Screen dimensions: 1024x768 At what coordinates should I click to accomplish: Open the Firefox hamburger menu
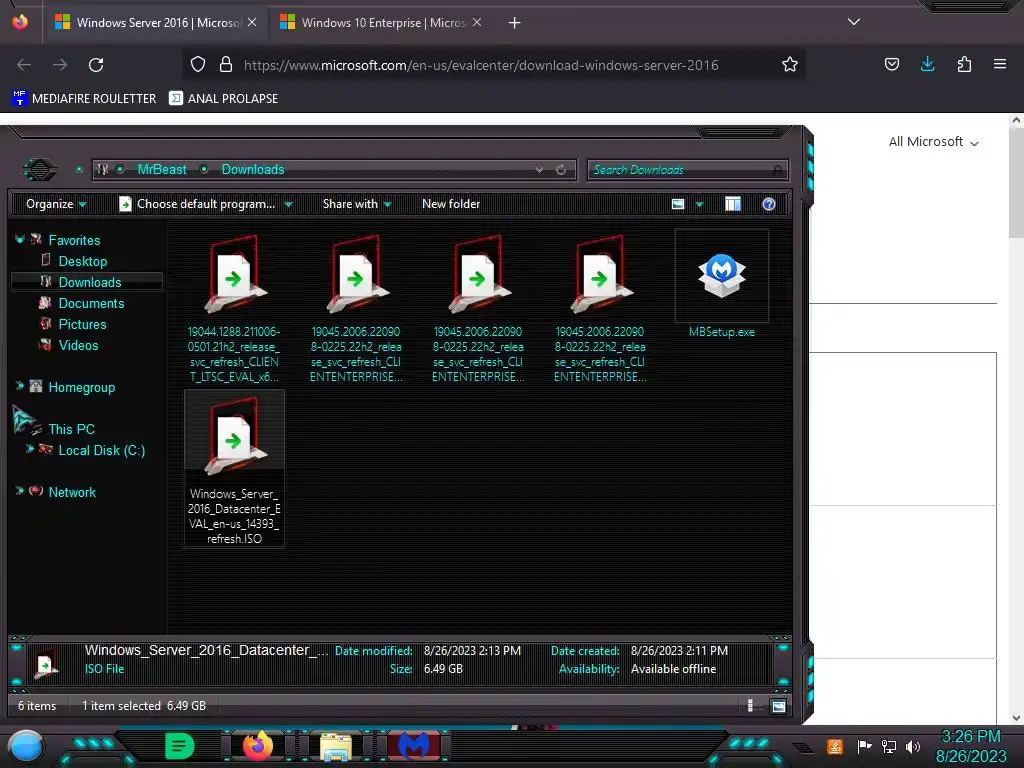coord(1000,64)
